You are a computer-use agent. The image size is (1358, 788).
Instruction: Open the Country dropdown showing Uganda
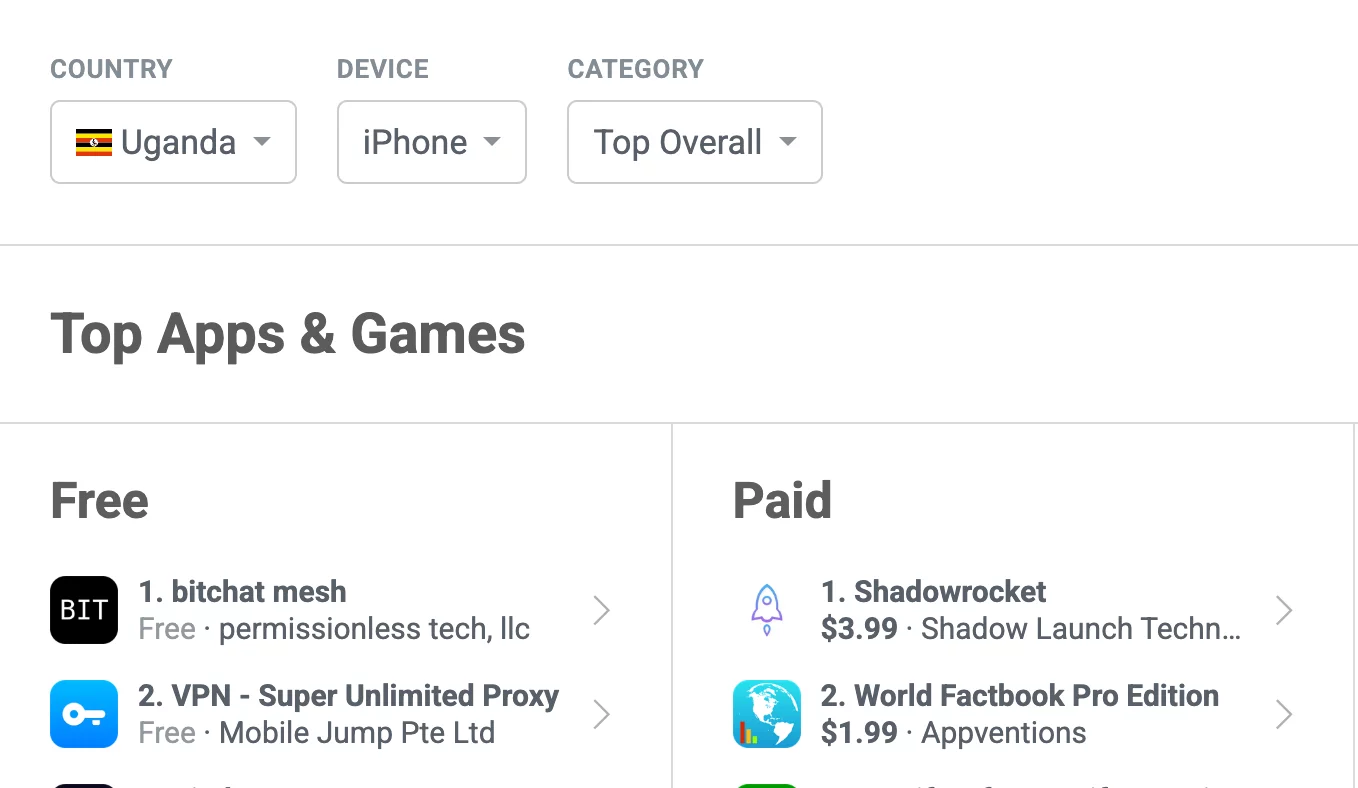tap(173, 142)
